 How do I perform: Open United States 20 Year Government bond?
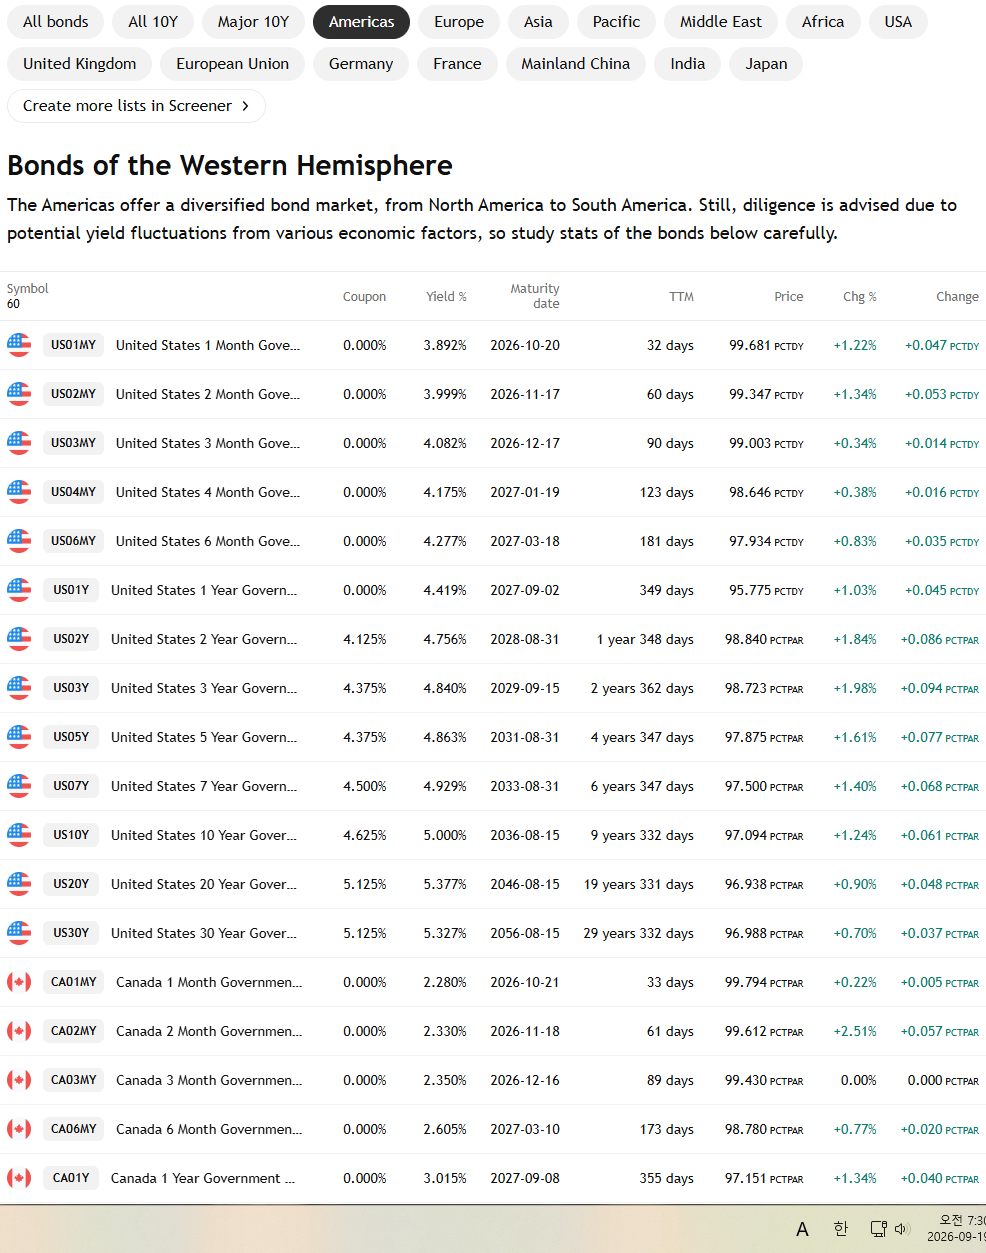pyautogui.click(x=204, y=884)
